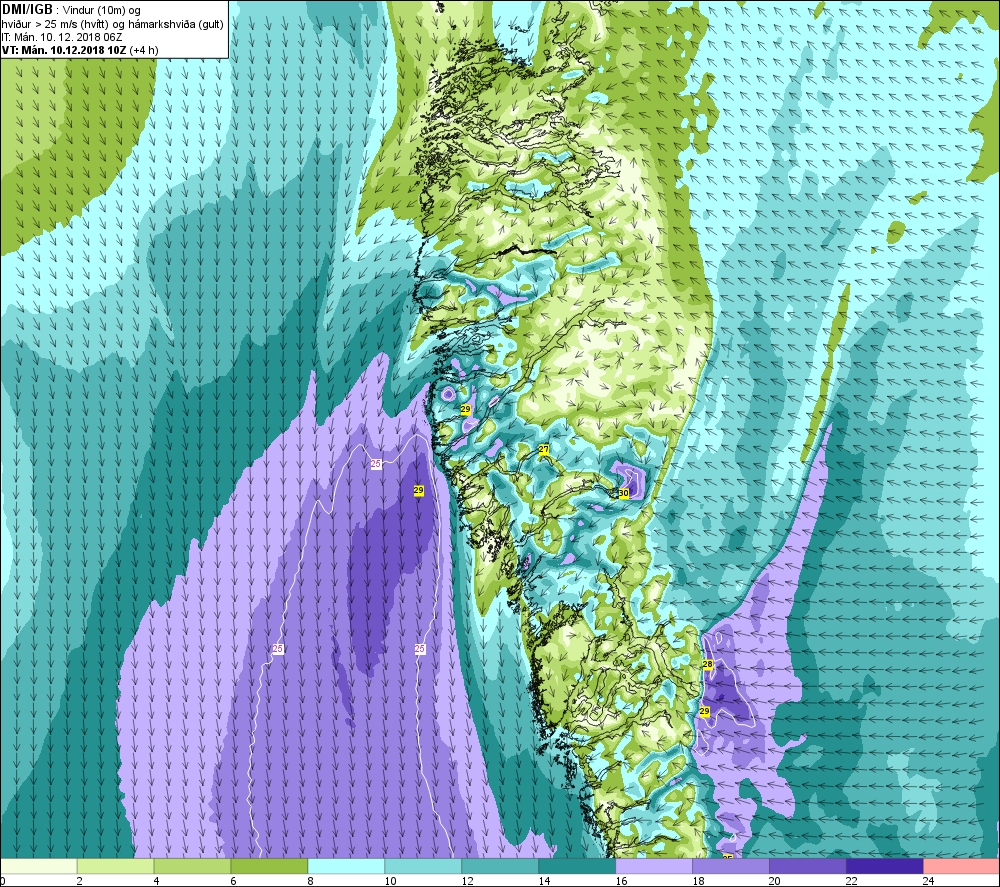This screenshot has height=887, width=1000.
Task: Click the scale number 4 on the color bar
Action: [156, 881]
